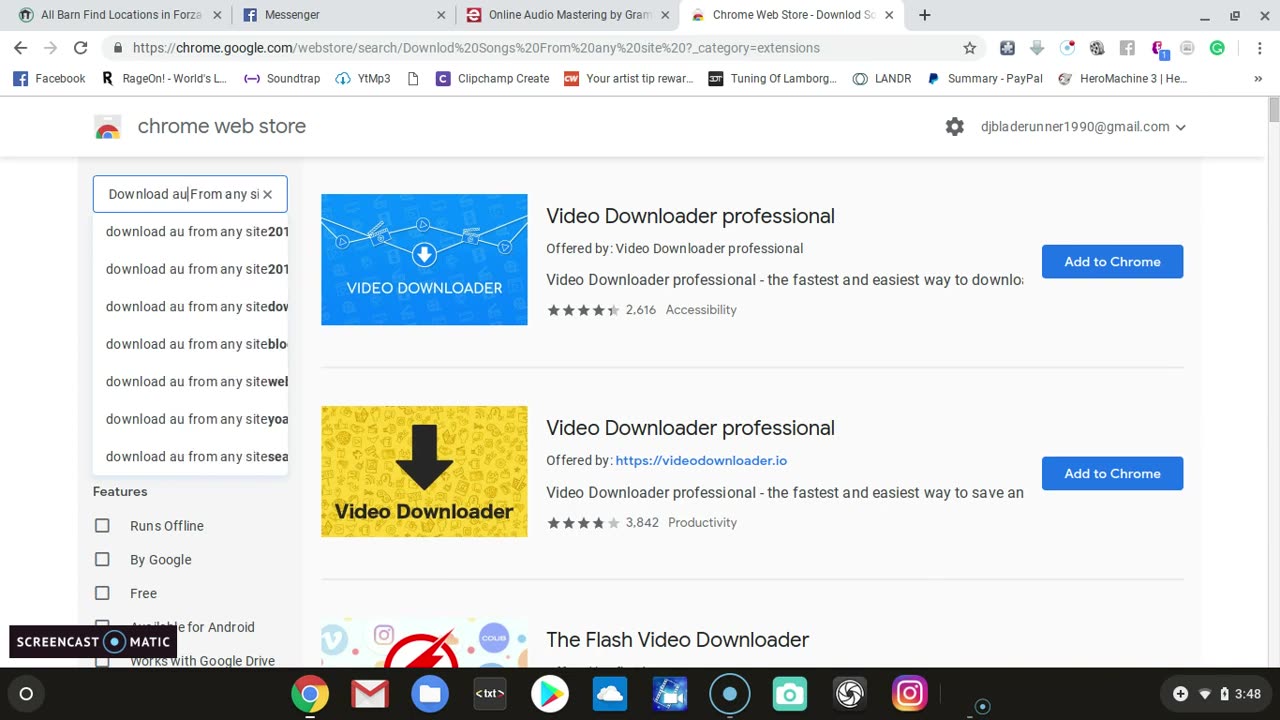Open the aperture-shaped app on shelf
1280x720 pixels.
click(x=849, y=694)
